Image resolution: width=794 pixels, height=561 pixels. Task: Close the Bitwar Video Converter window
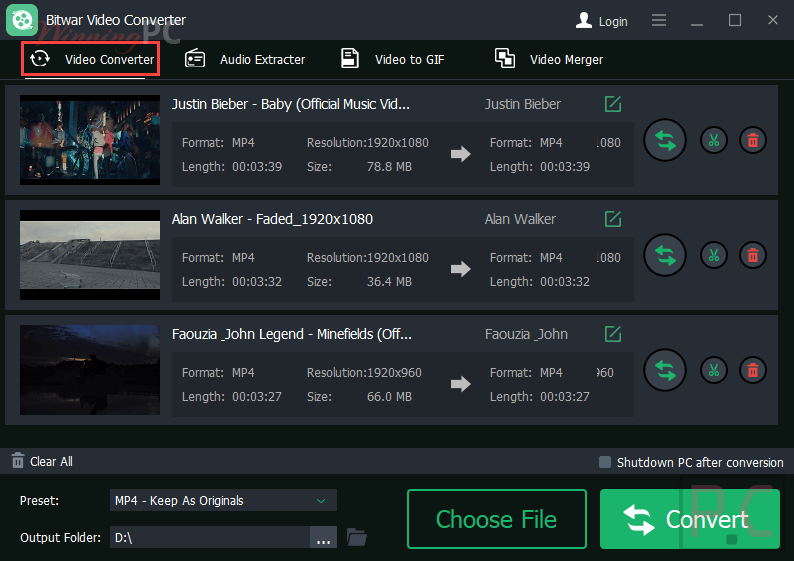pos(772,20)
